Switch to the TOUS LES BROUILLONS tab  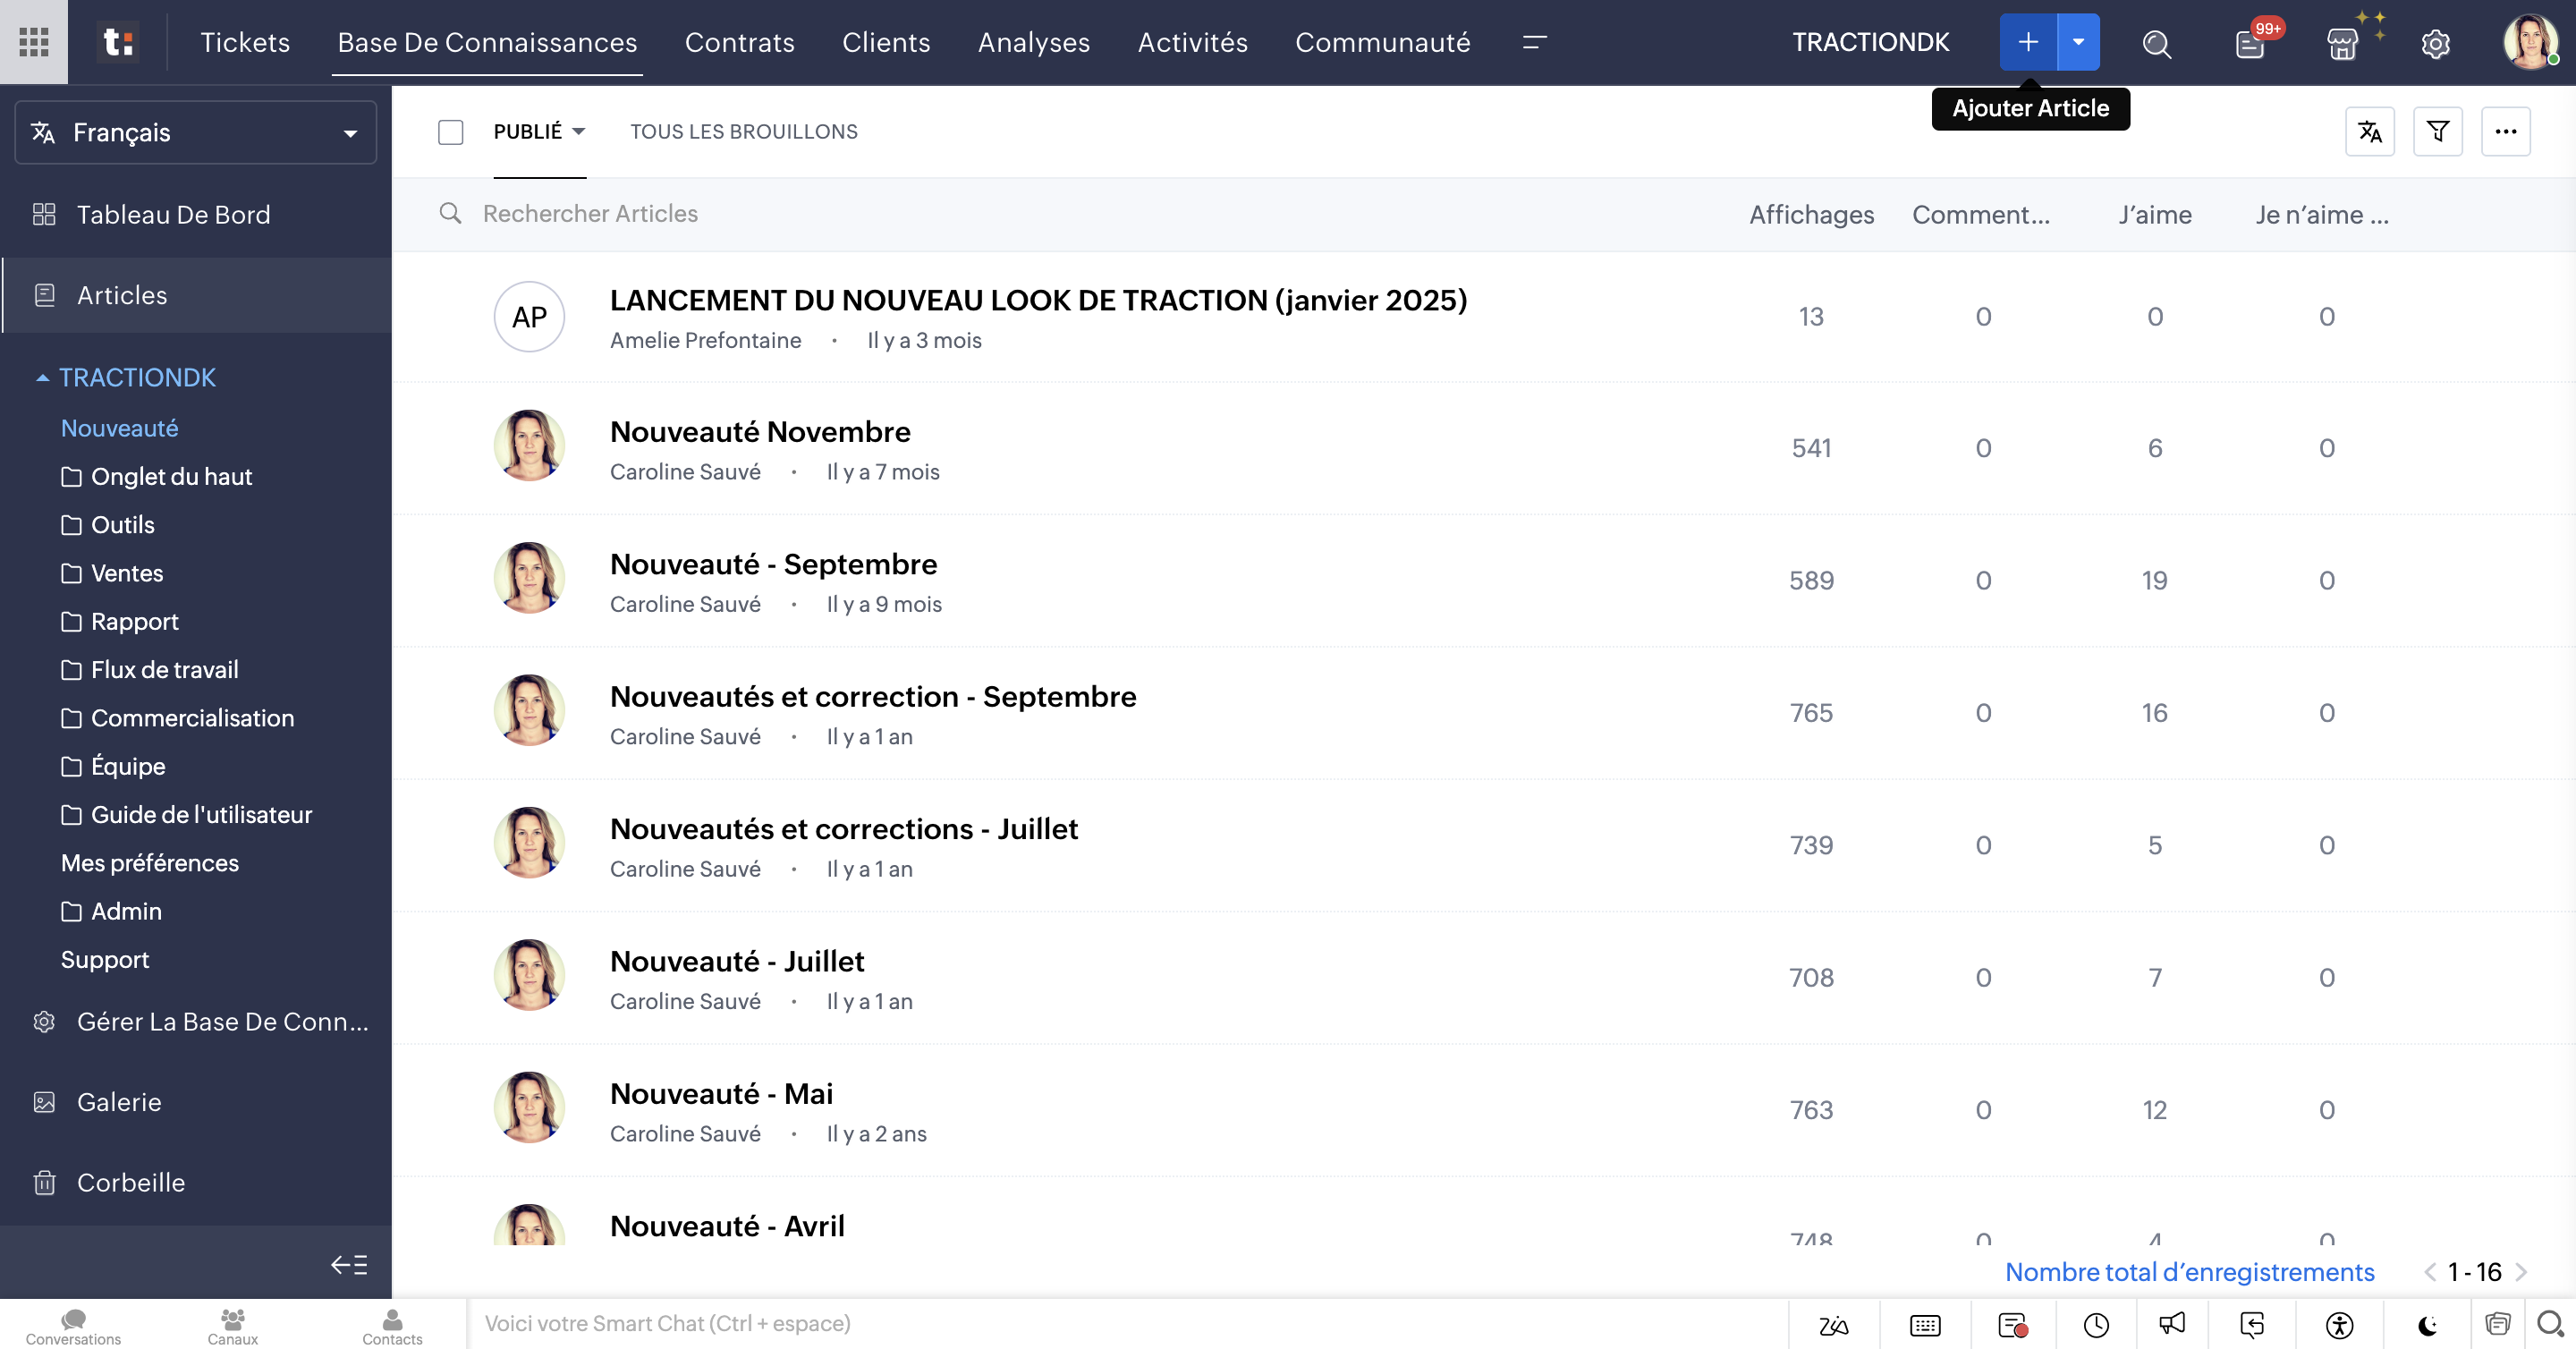[743, 131]
